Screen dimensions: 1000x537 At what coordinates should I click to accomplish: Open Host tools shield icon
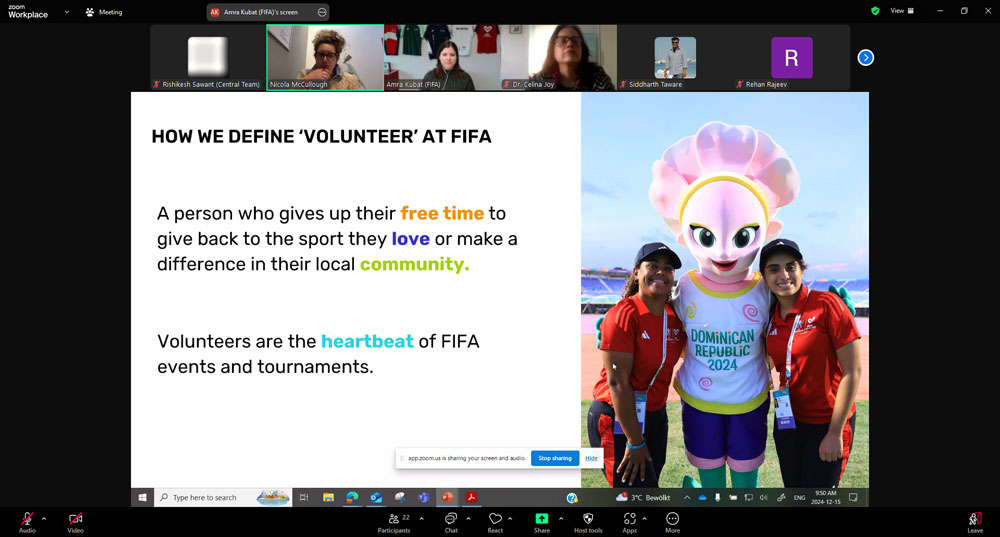(x=588, y=519)
